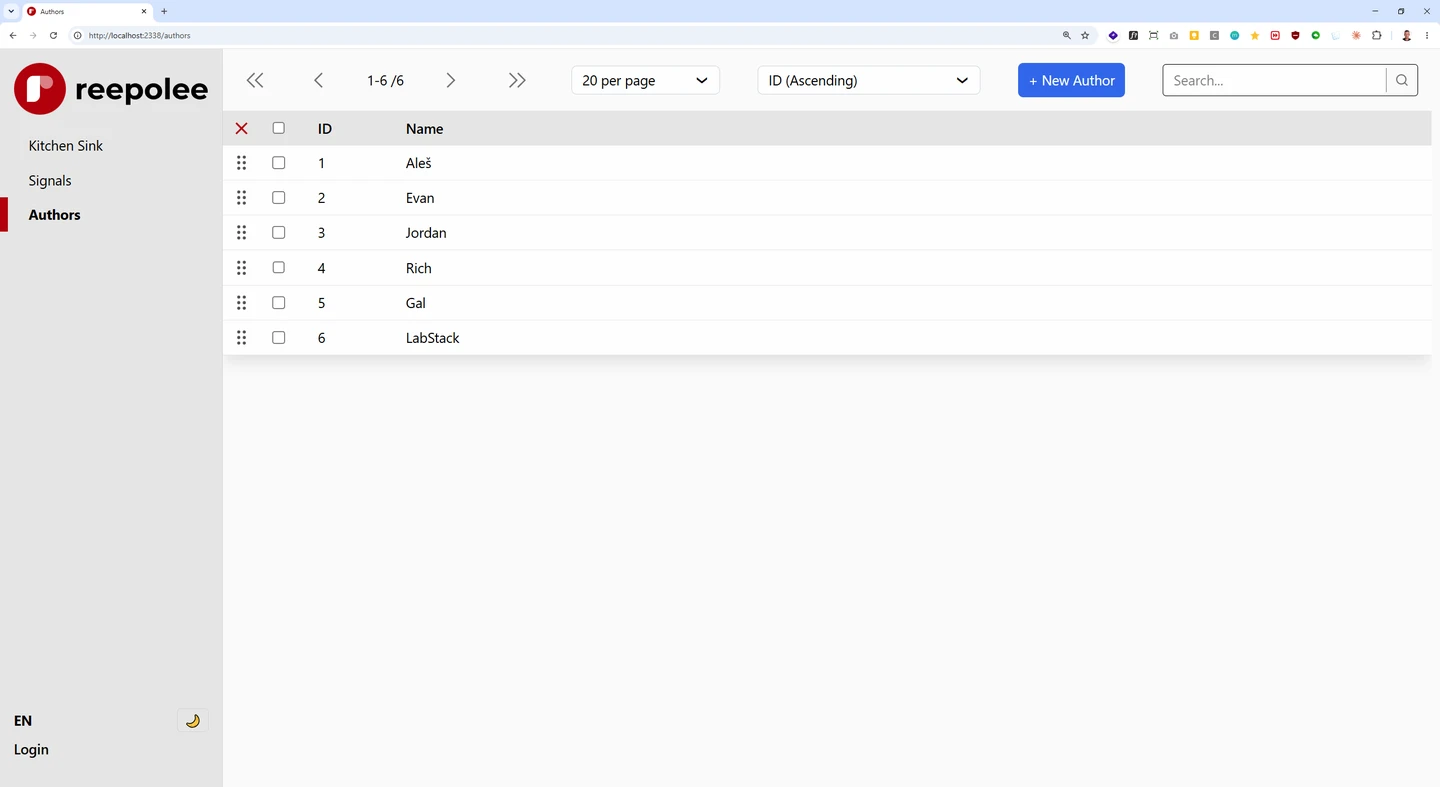Click the drag handle for Aleš row
This screenshot has height=787, width=1440.
(x=241, y=163)
